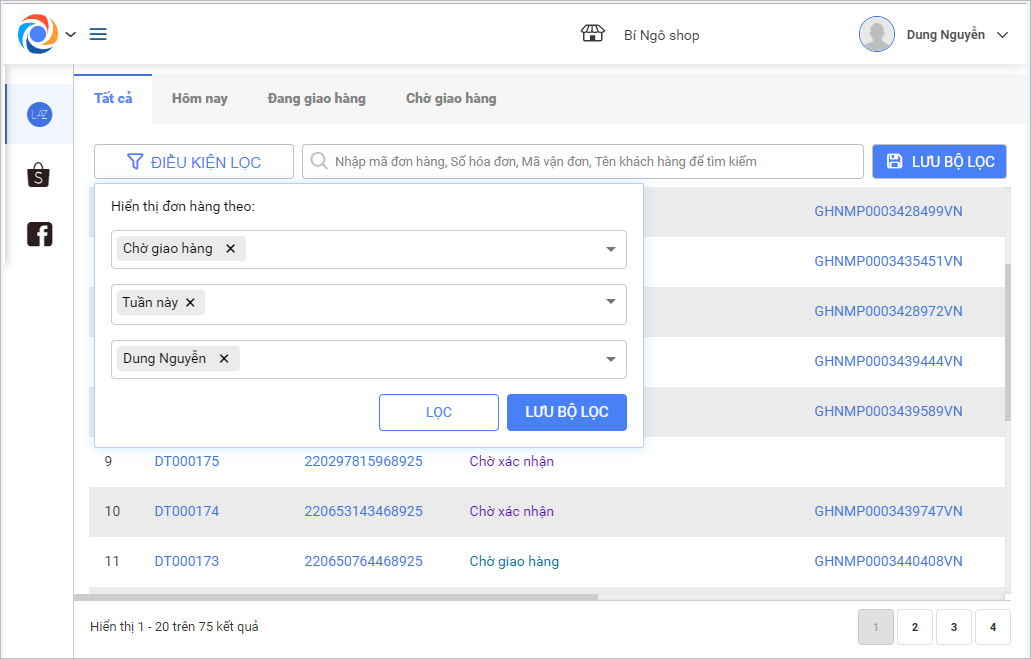The width and height of the screenshot is (1031, 659).
Task: Remove the 'Tuần này' filter chip
Action: (x=190, y=303)
